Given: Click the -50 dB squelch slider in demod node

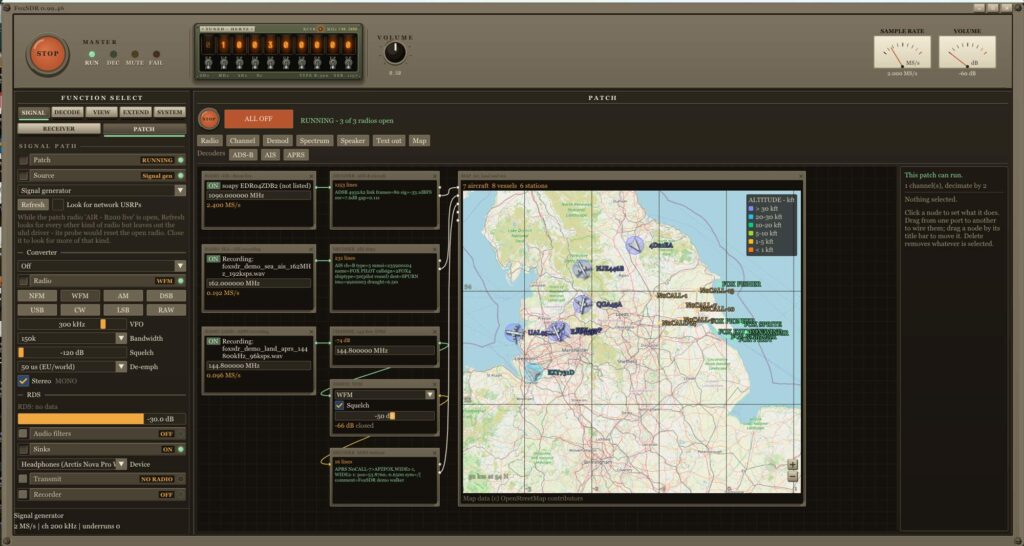Looking at the screenshot, I should pyautogui.click(x=385, y=415).
